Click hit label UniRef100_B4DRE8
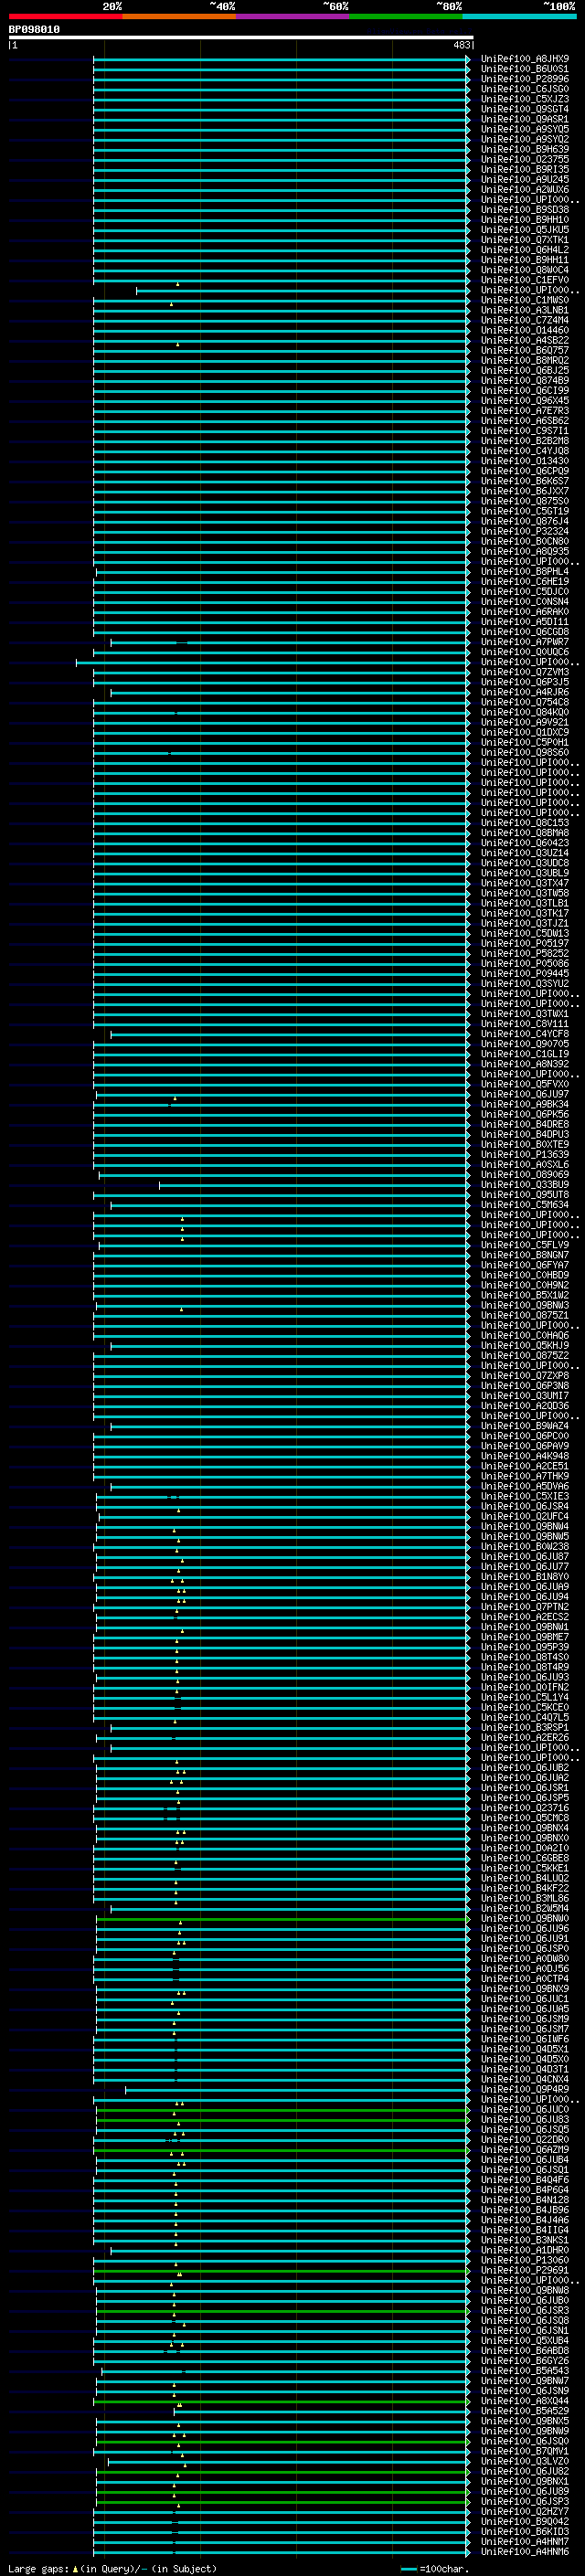 point(525,1124)
